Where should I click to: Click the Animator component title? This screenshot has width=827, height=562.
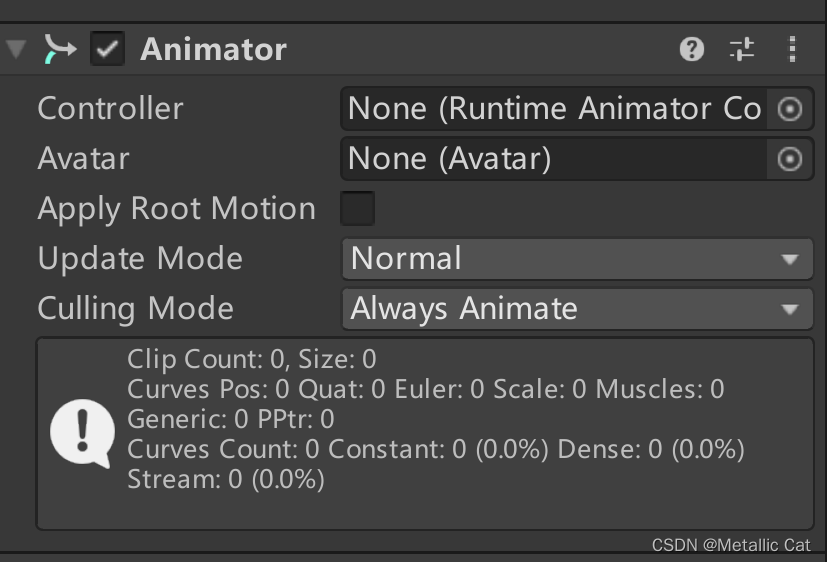[214, 50]
